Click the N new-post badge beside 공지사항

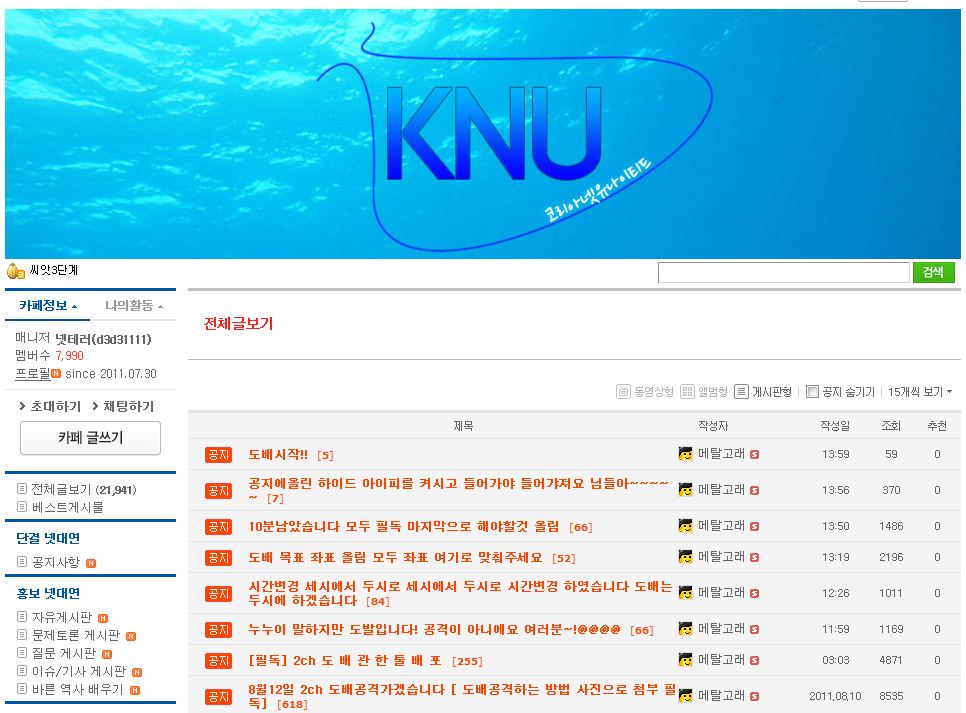tap(91, 563)
